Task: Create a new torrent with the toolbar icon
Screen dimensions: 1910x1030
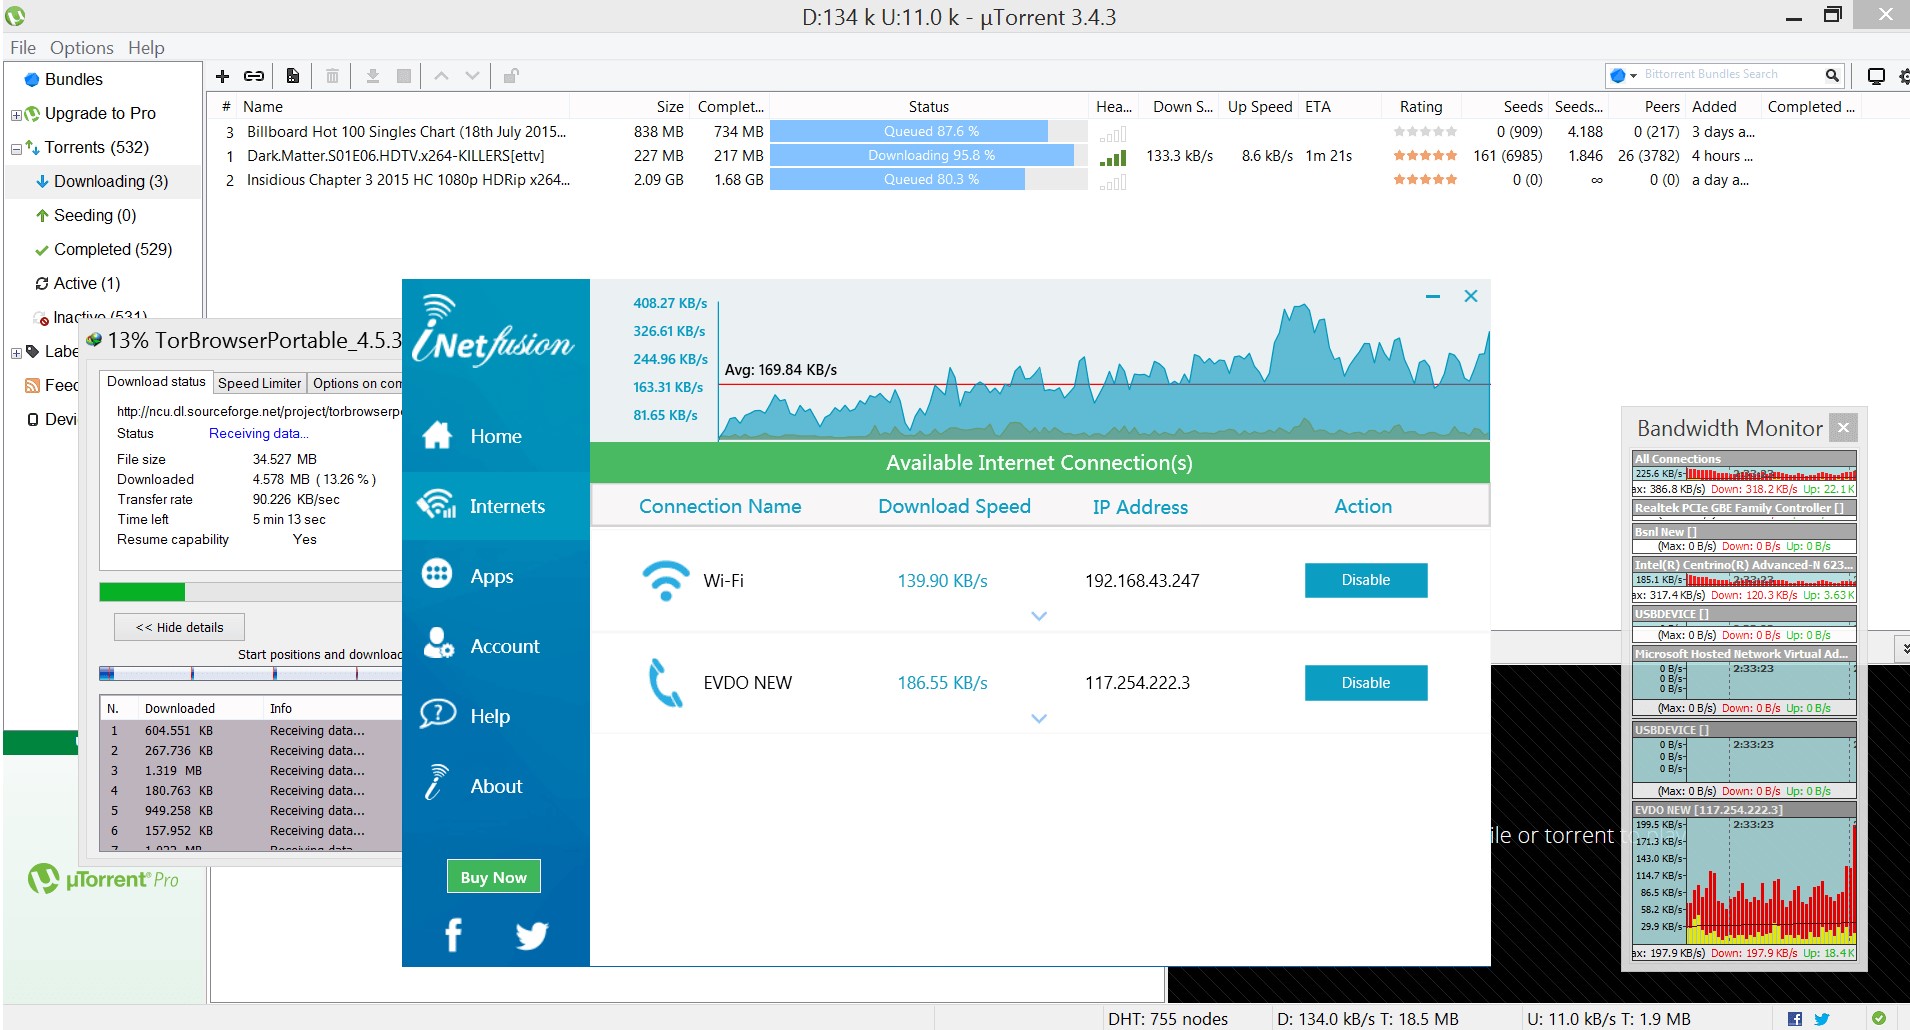Action: pyautogui.click(x=292, y=75)
